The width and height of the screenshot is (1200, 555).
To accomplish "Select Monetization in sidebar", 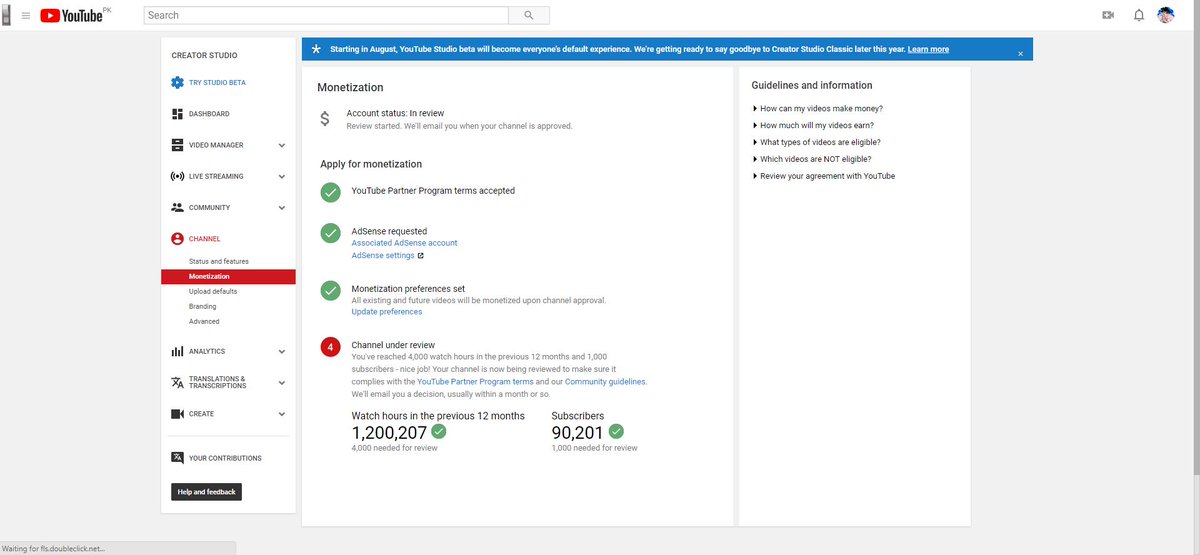I will click(x=228, y=276).
